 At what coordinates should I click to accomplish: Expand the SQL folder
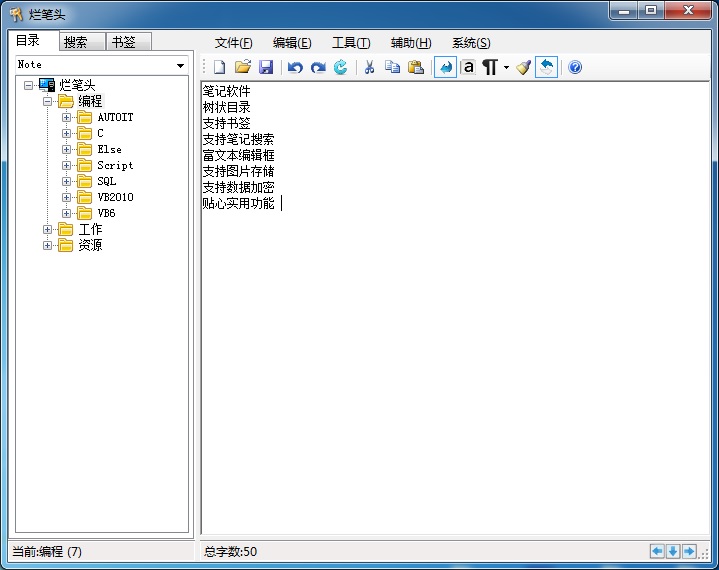coord(66,181)
